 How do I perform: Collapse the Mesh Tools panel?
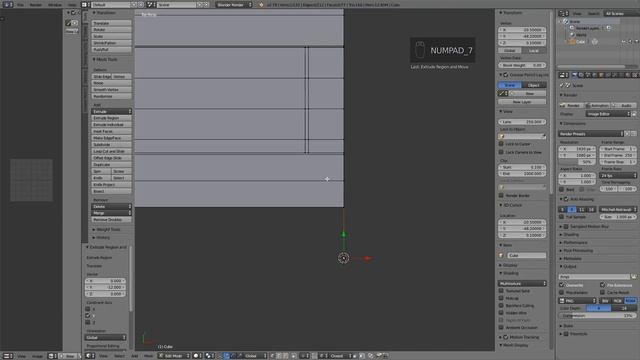(x=106, y=60)
